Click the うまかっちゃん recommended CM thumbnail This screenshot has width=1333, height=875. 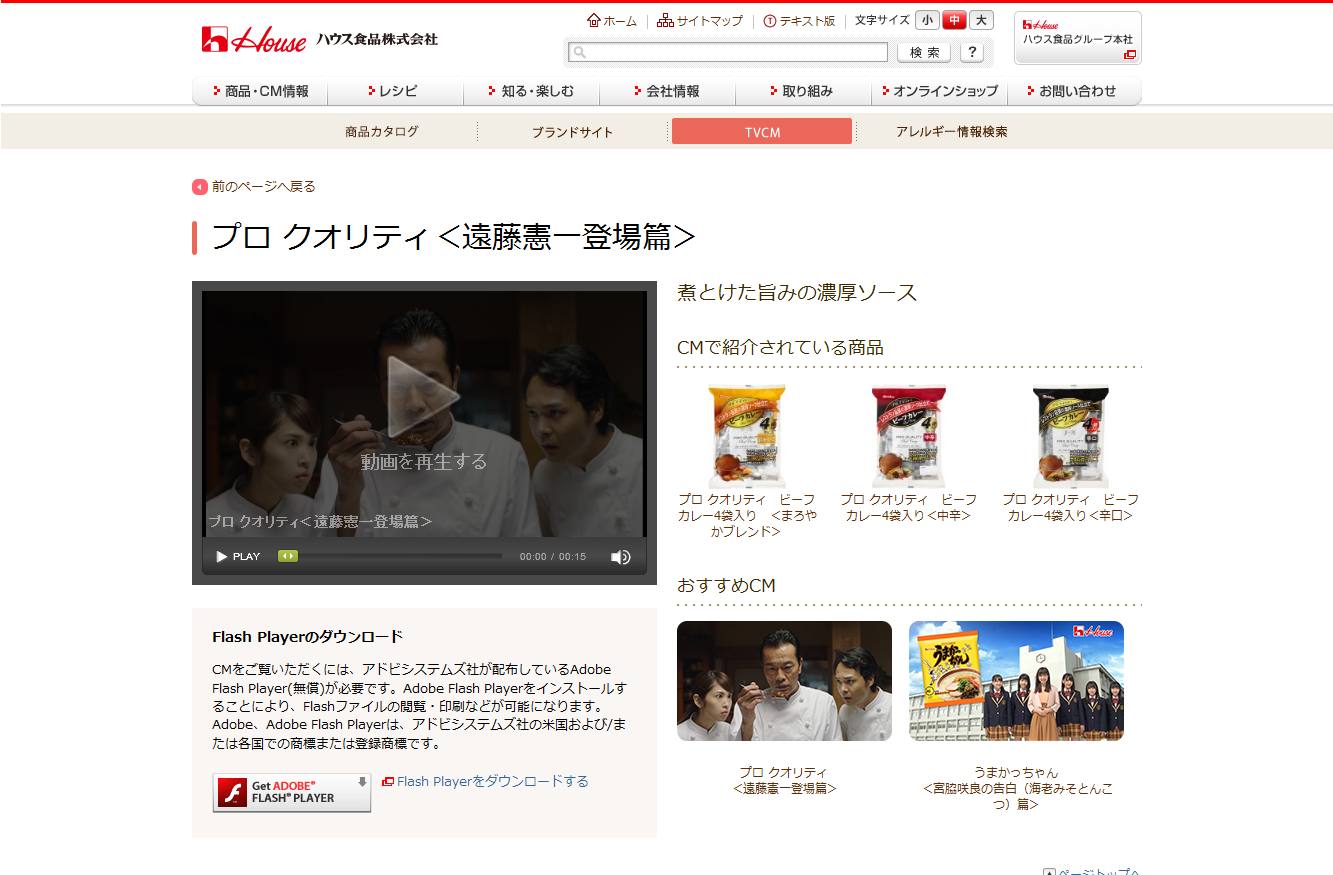tap(1016, 681)
